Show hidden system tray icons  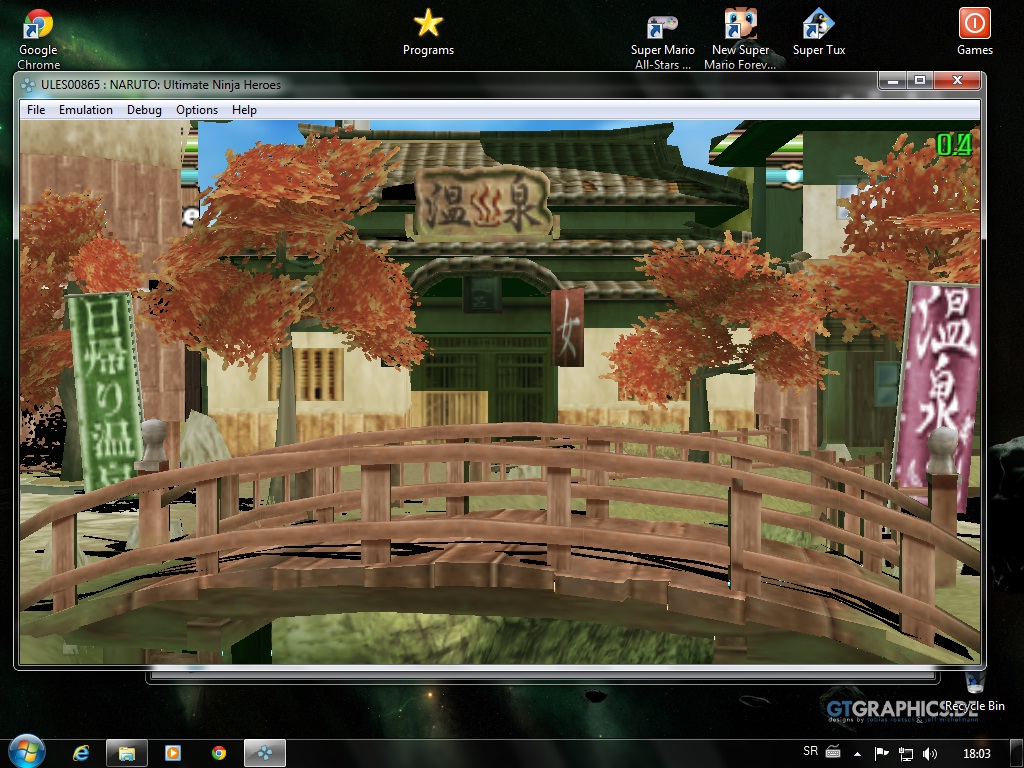click(857, 753)
